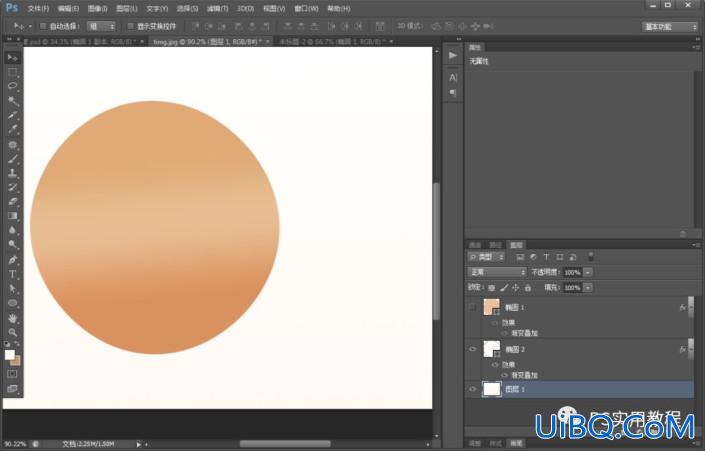Hide the 图层 1 layer
This screenshot has height=451, width=705.
[473, 389]
